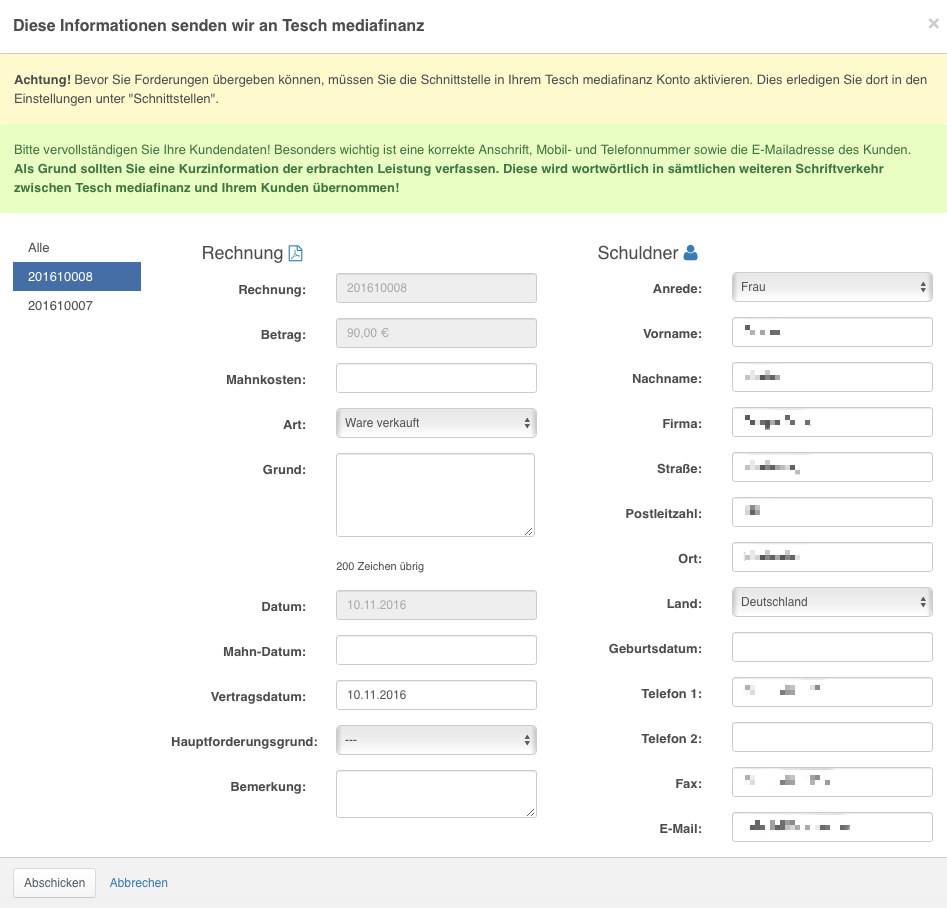Click the Hauptforderungsgrund label
The image size is (947, 908).
[x=244, y=741]
